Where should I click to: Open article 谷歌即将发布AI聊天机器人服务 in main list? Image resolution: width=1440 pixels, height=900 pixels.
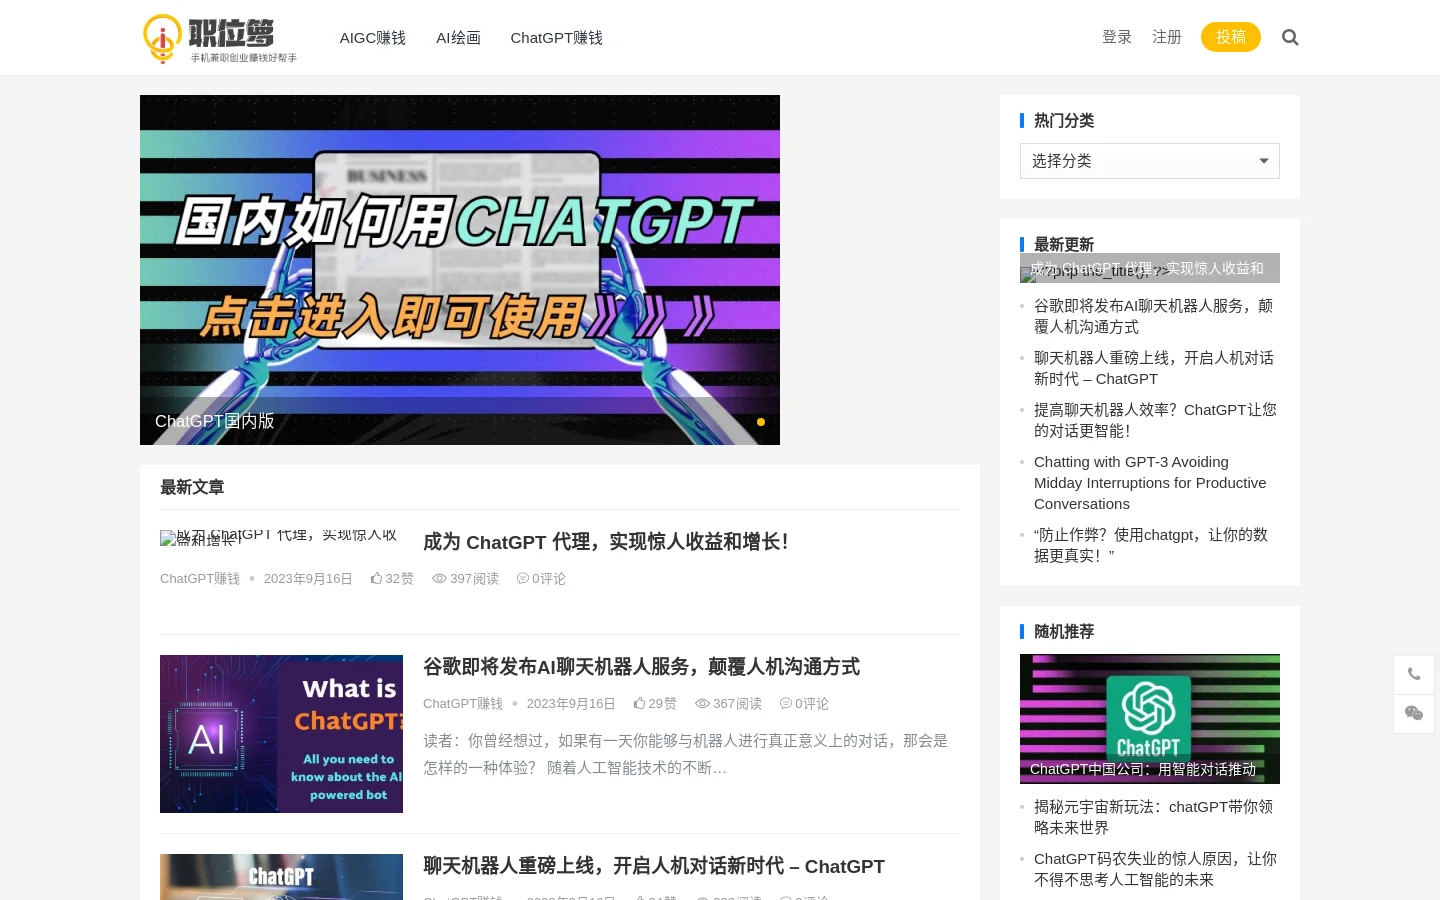tap(641, 667)
